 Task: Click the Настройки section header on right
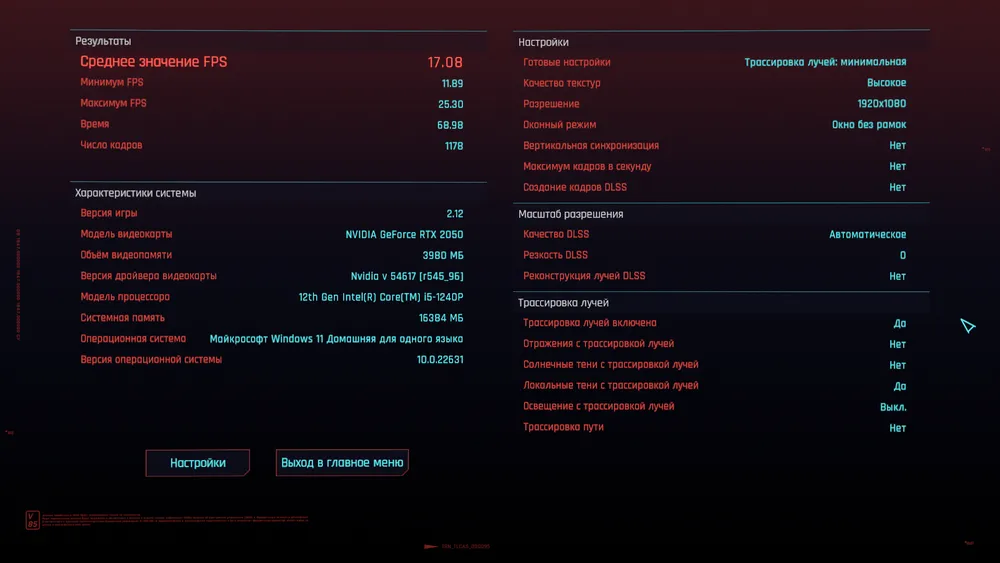click(x=543, y=42)
